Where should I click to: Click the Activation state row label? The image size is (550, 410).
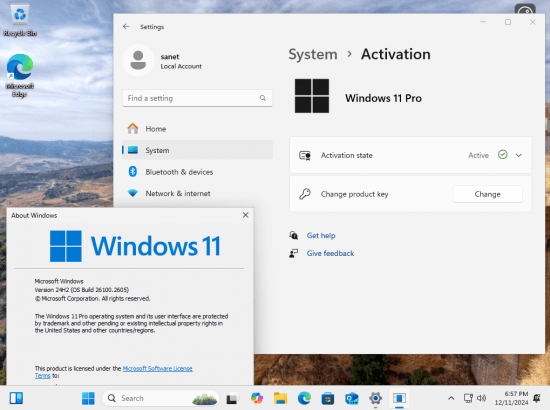347,155
